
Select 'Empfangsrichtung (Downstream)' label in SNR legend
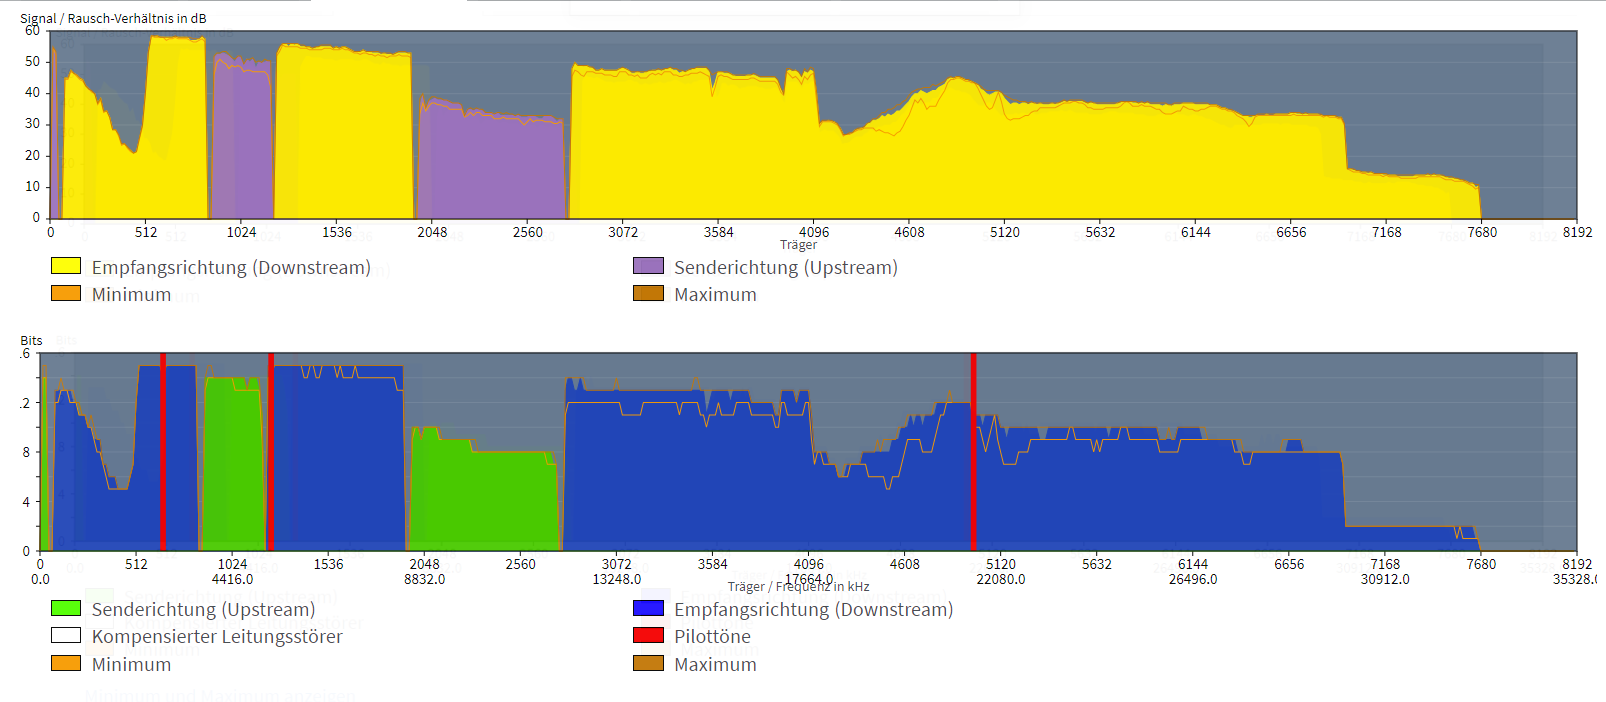coord(231,267)
